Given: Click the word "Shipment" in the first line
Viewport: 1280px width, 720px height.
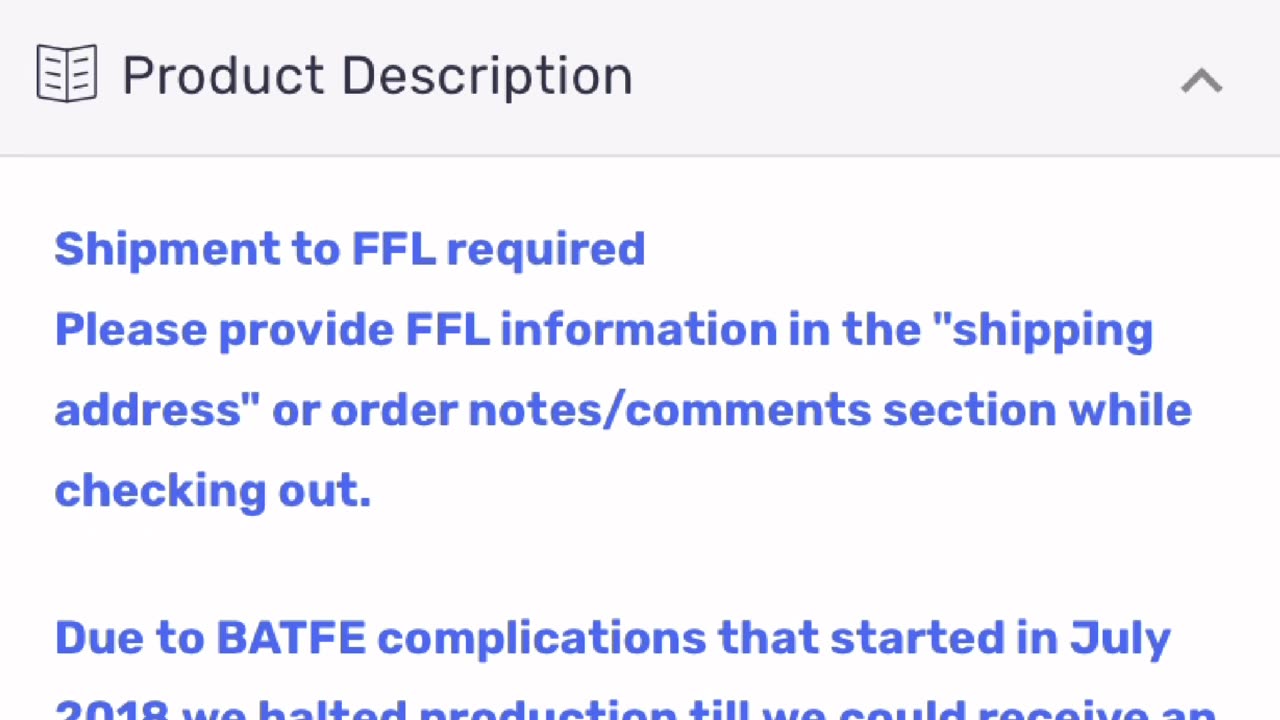Looking at the screenshot, I should pos(168,249).
